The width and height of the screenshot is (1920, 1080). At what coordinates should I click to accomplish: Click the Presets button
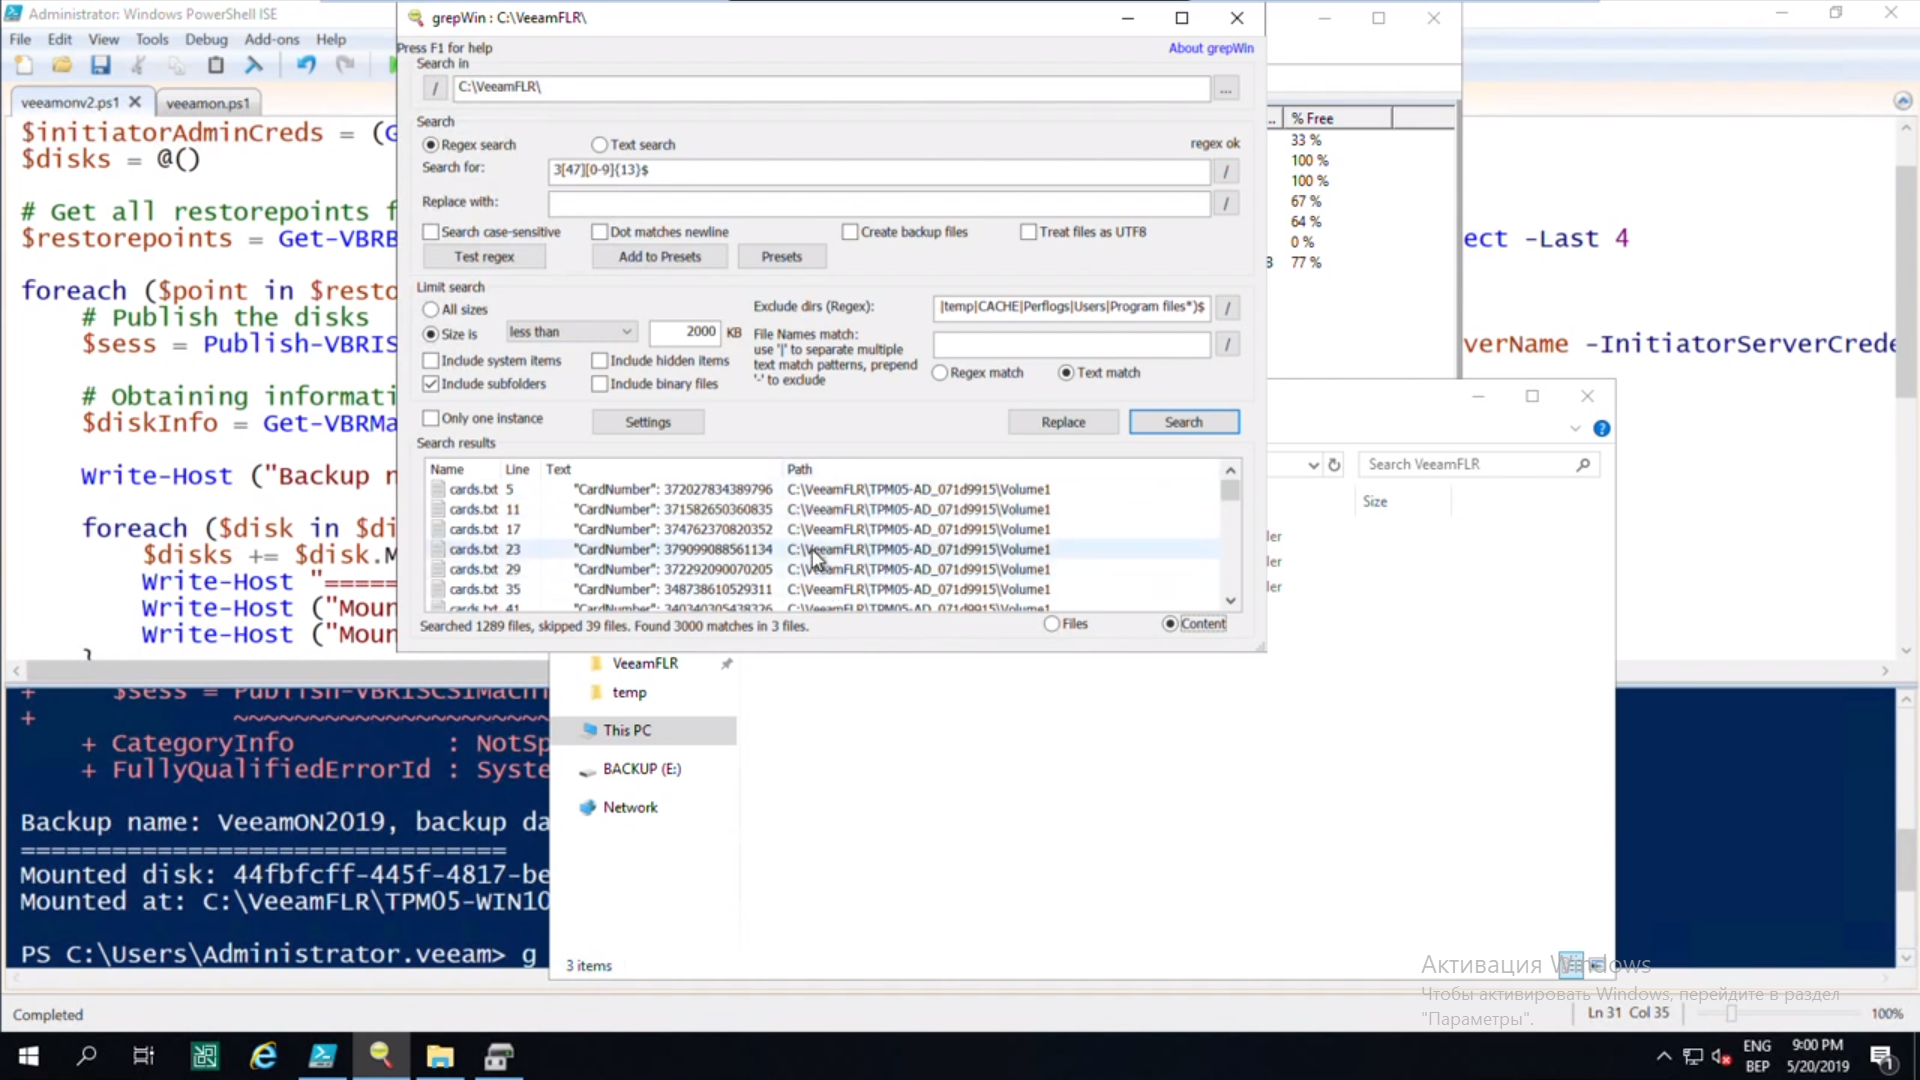click(782, 257)
